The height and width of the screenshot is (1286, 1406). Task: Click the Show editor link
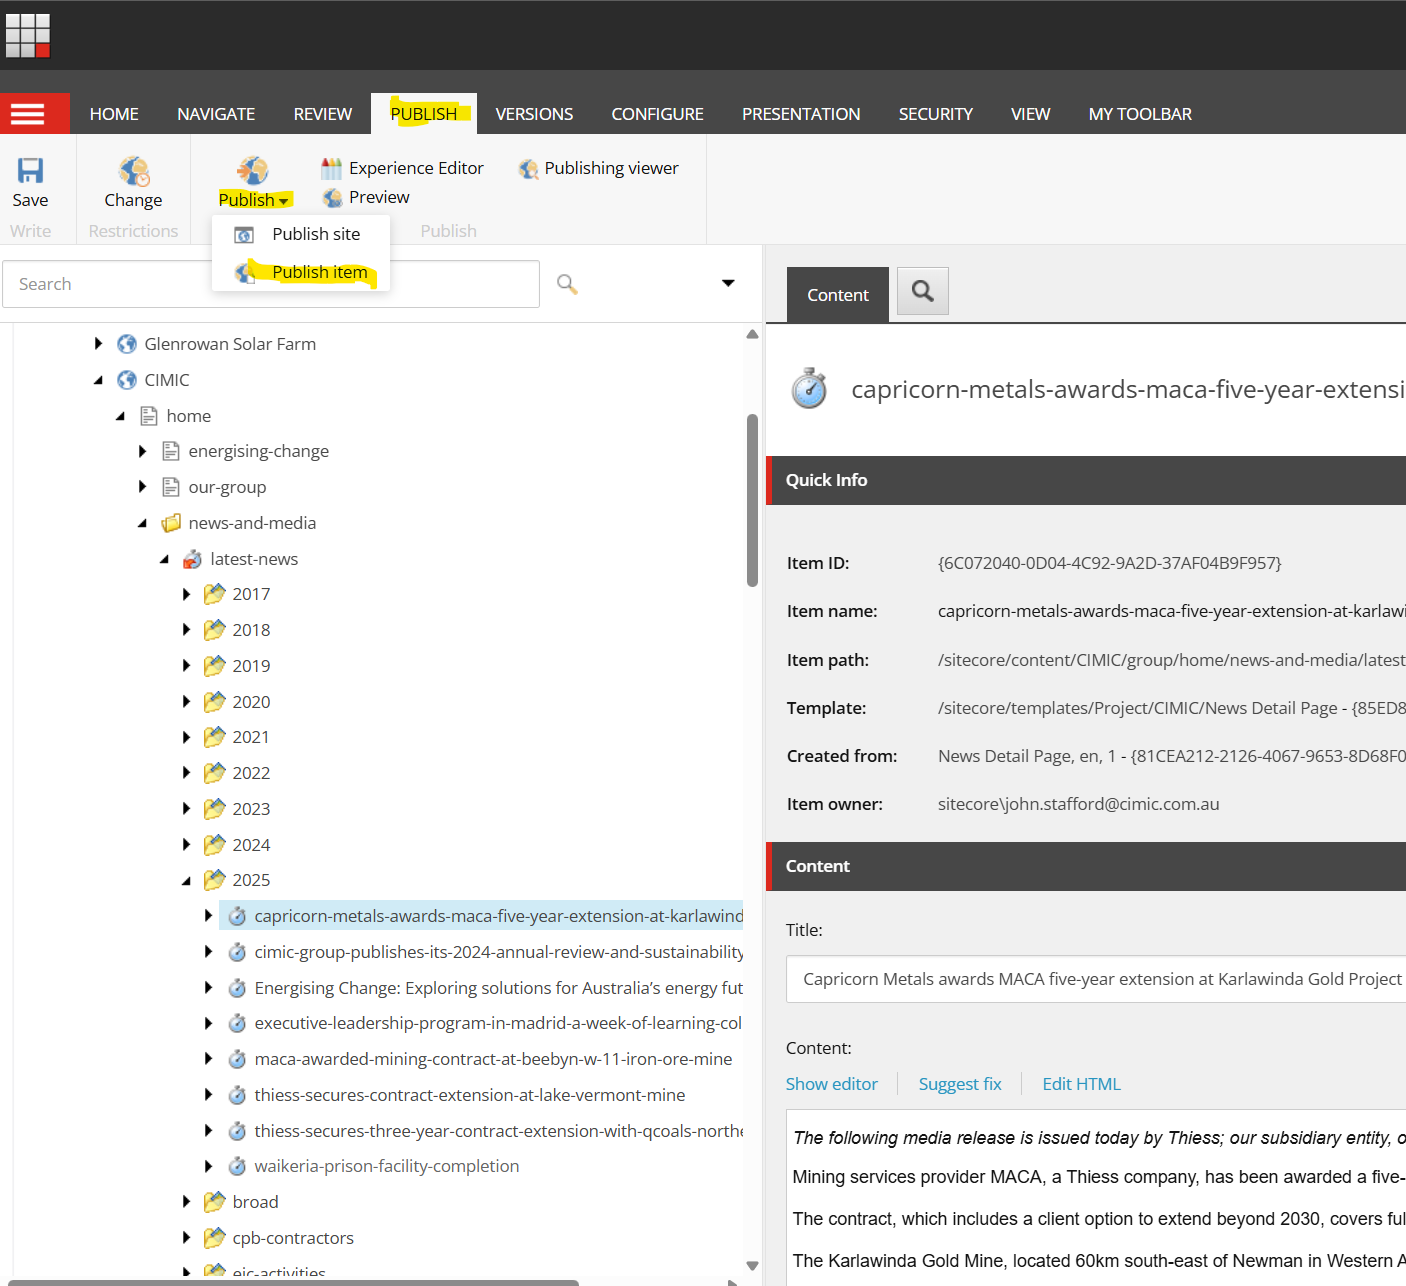[831, 1084]
